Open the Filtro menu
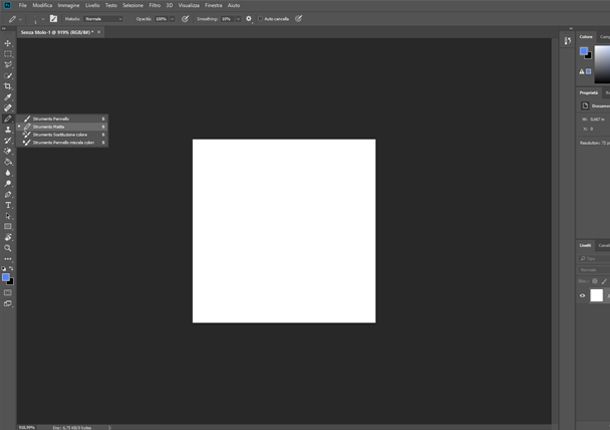 pyautogui.click(x=154, y=5)
